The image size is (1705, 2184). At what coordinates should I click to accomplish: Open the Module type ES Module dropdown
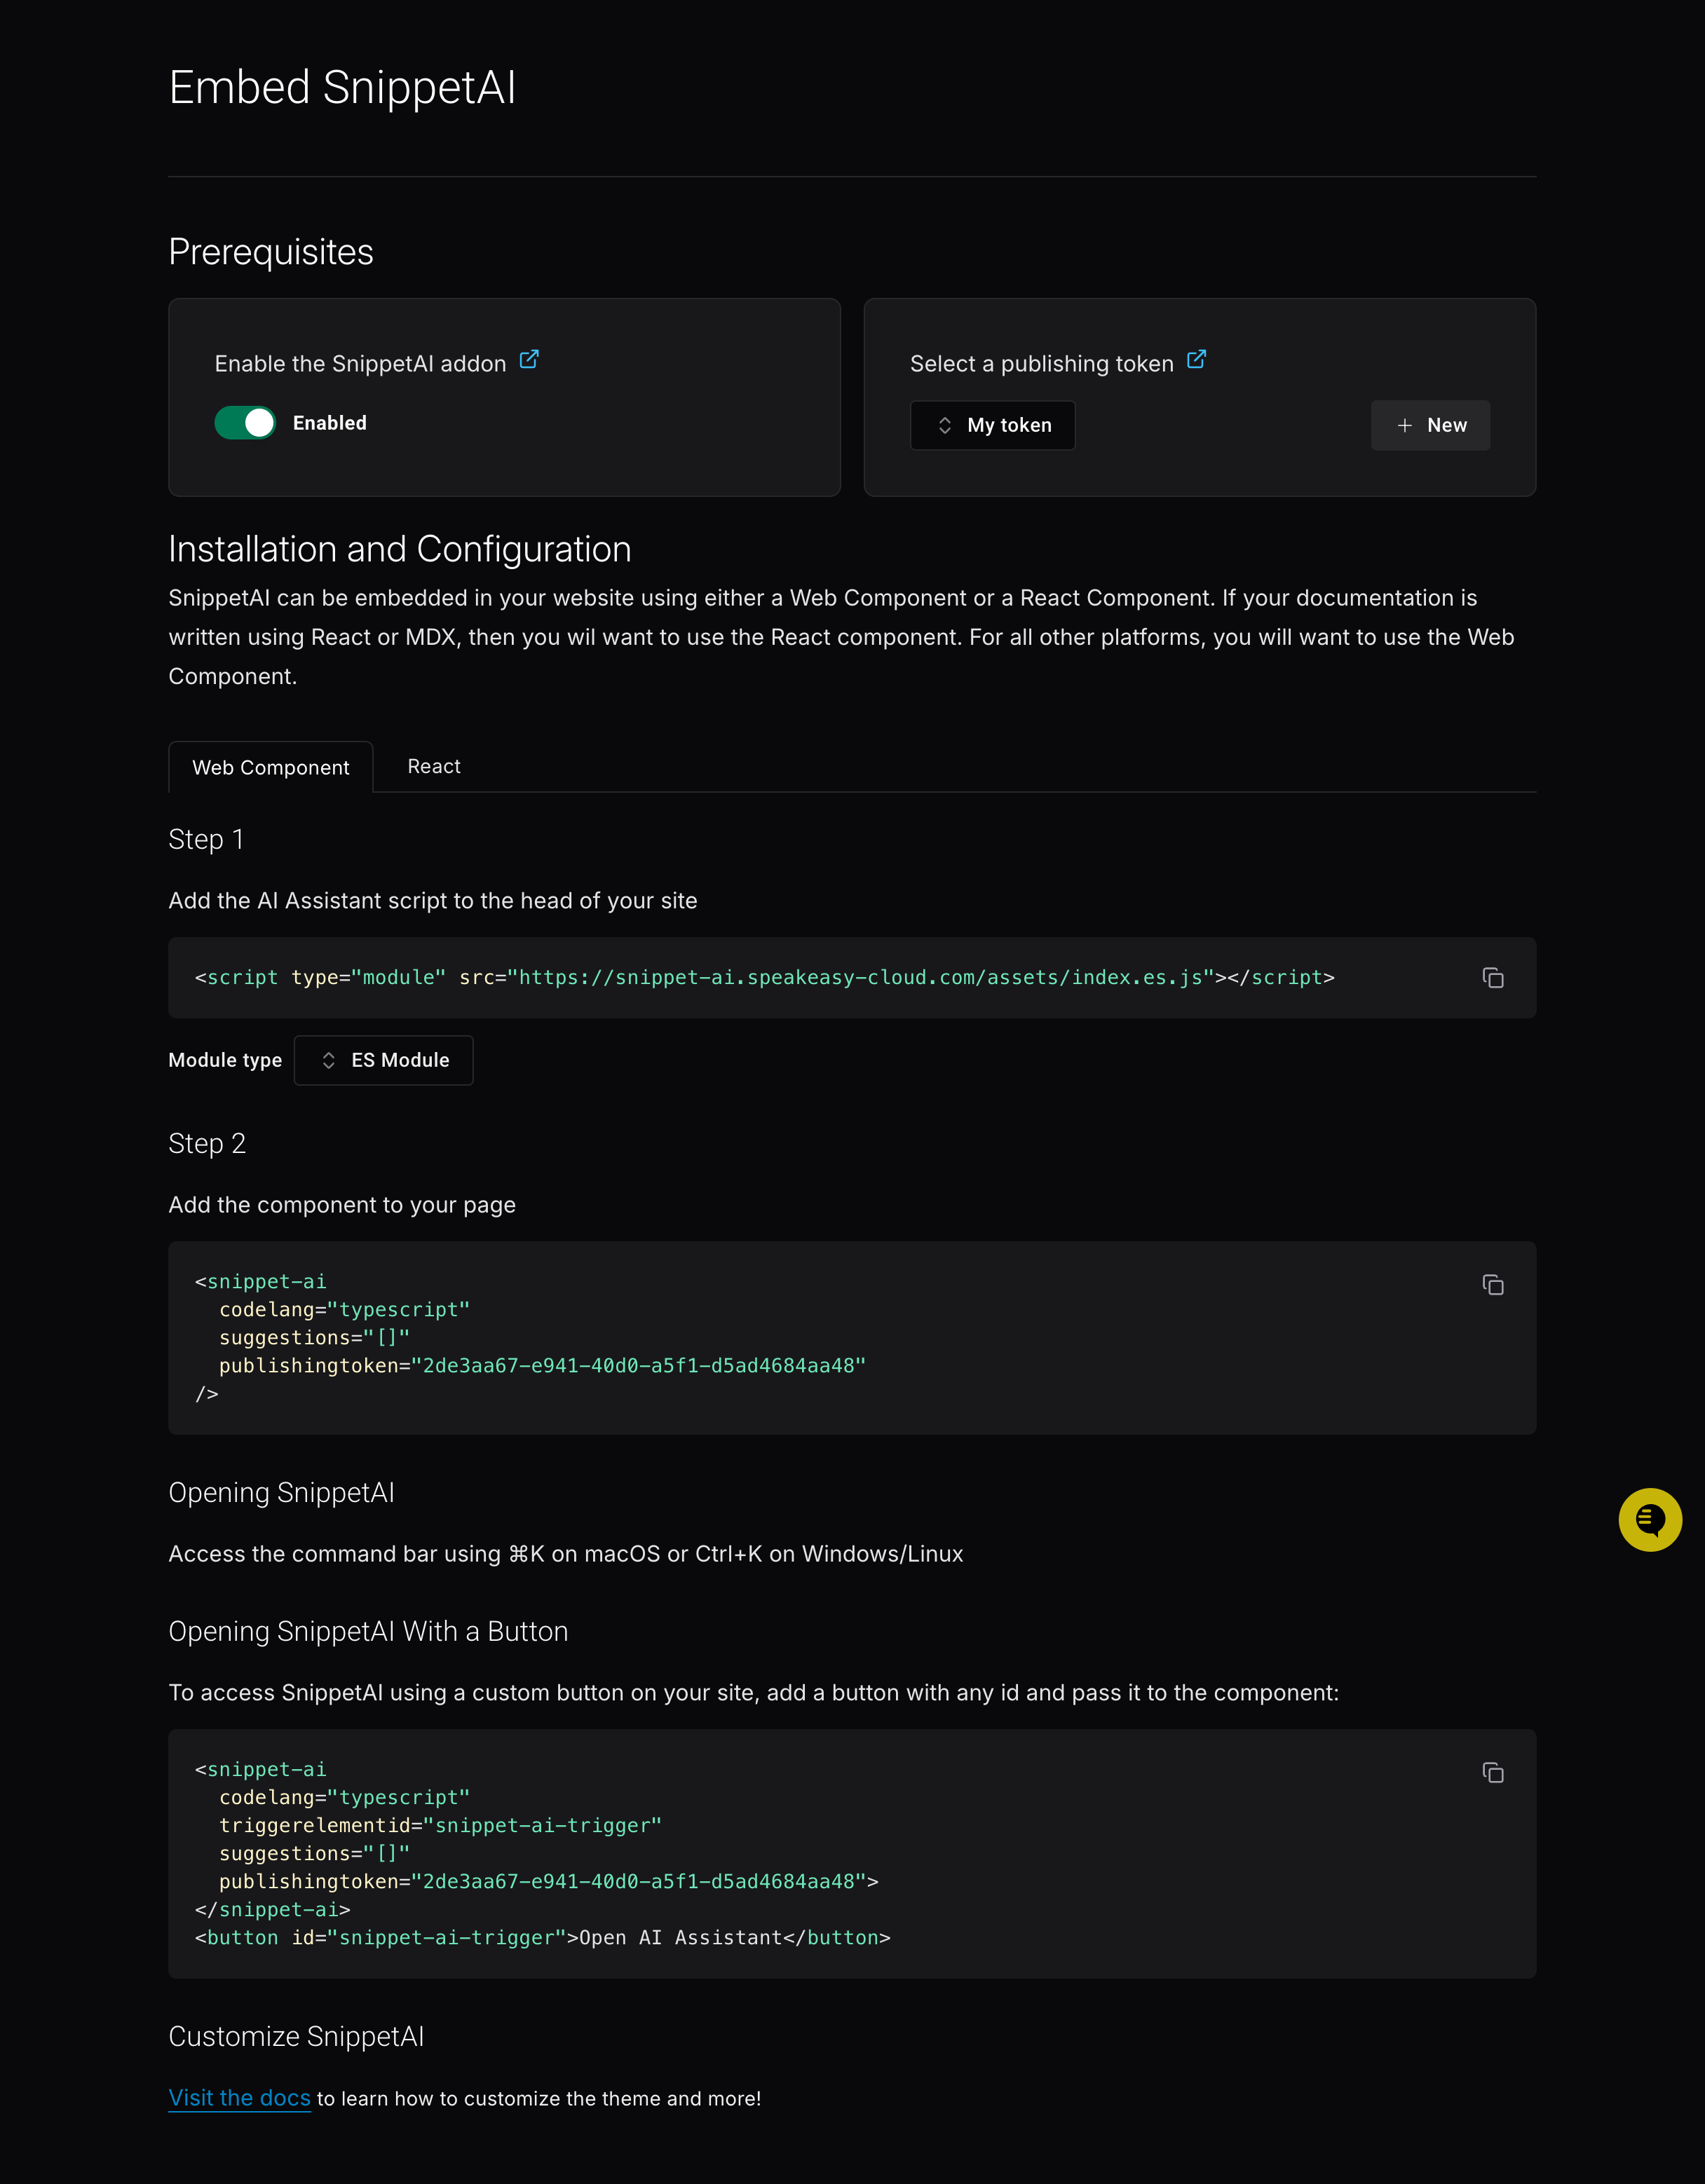383,1060
